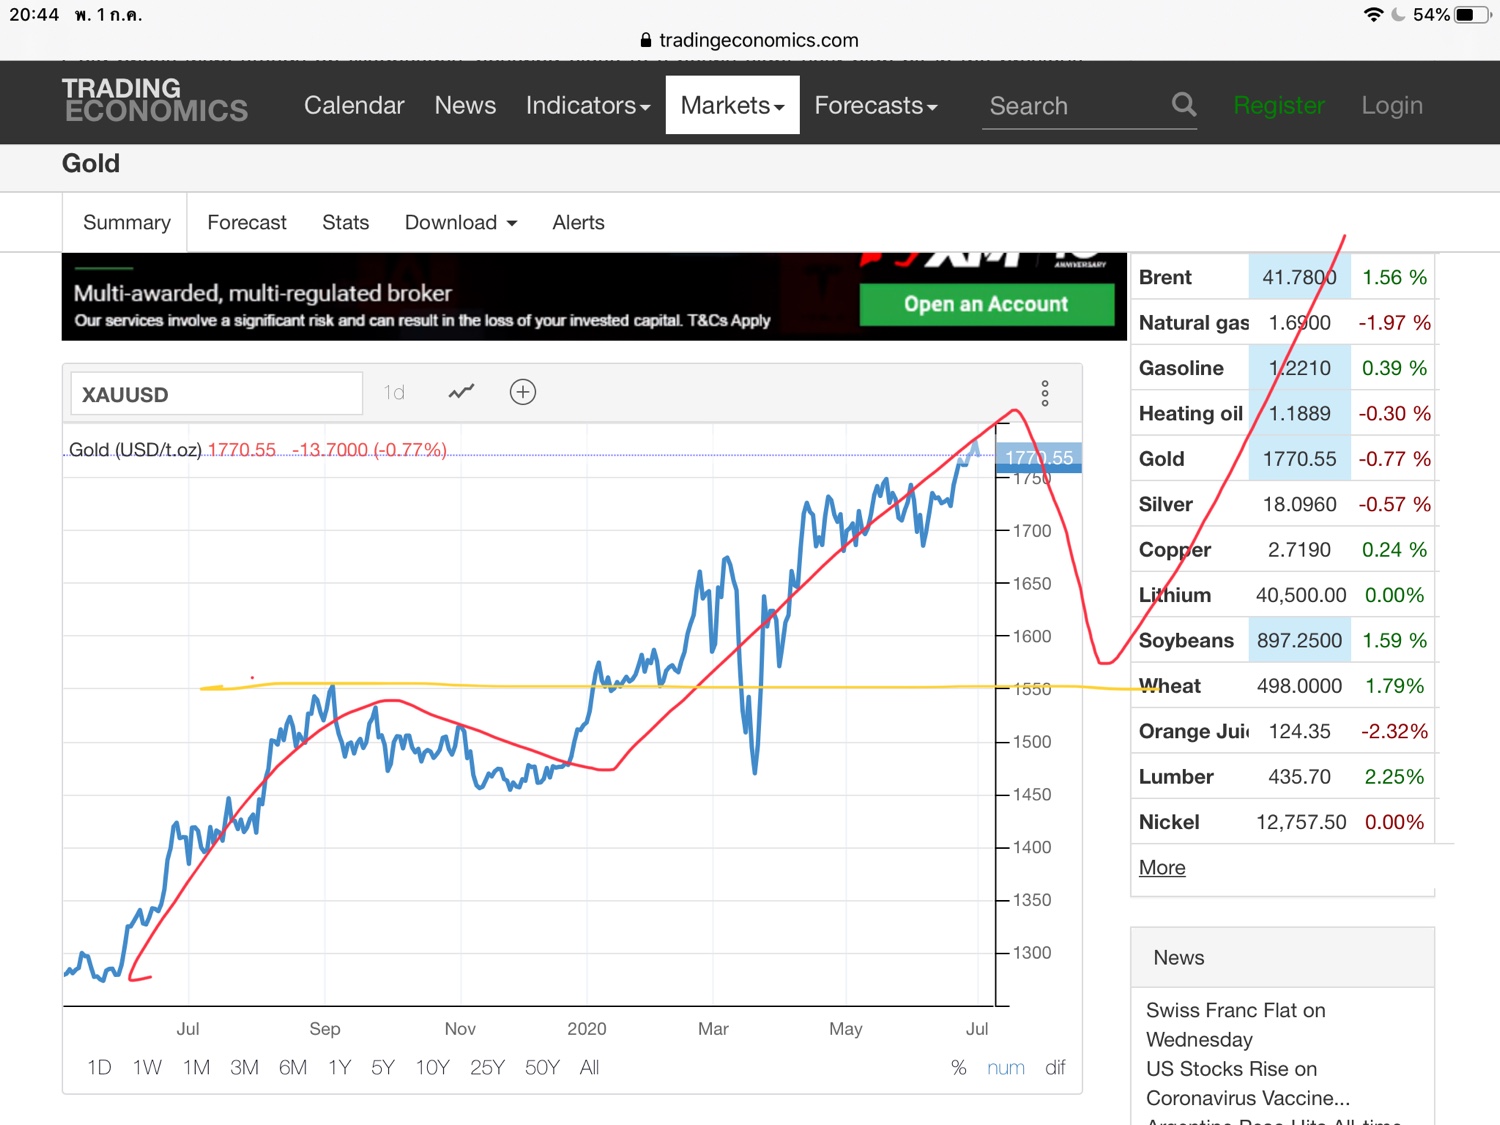The width and height of the screenshot is (1500, 1125).
Task: Switch chart scale to percent (%)
Action: pos(958,1067)
